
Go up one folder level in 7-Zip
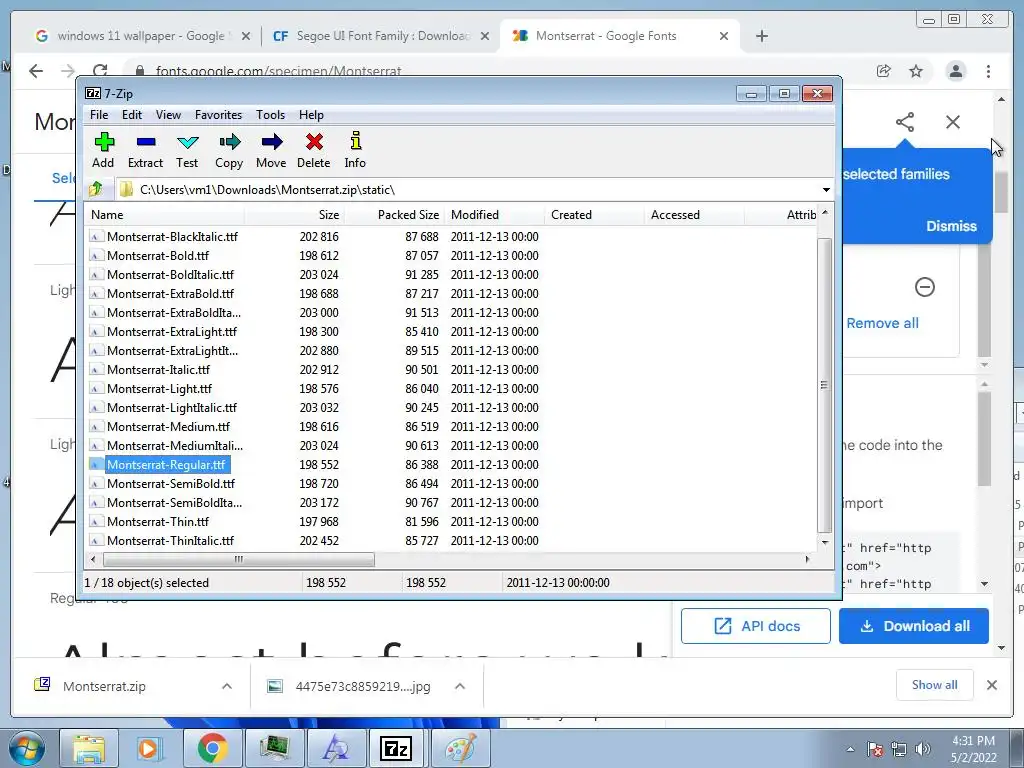[96, 189]
